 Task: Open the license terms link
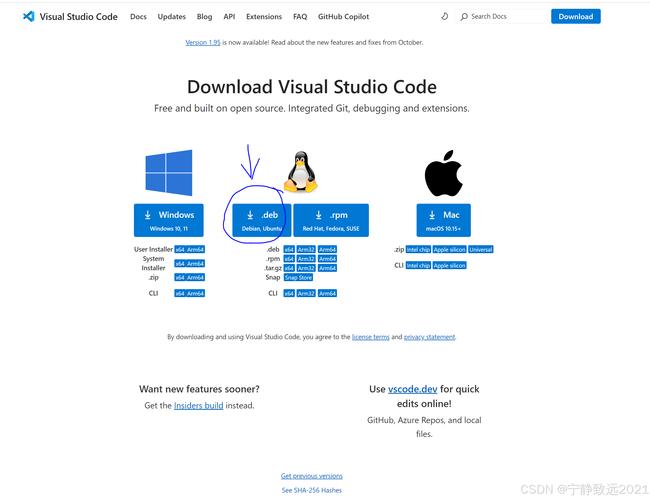coord(371,337)
